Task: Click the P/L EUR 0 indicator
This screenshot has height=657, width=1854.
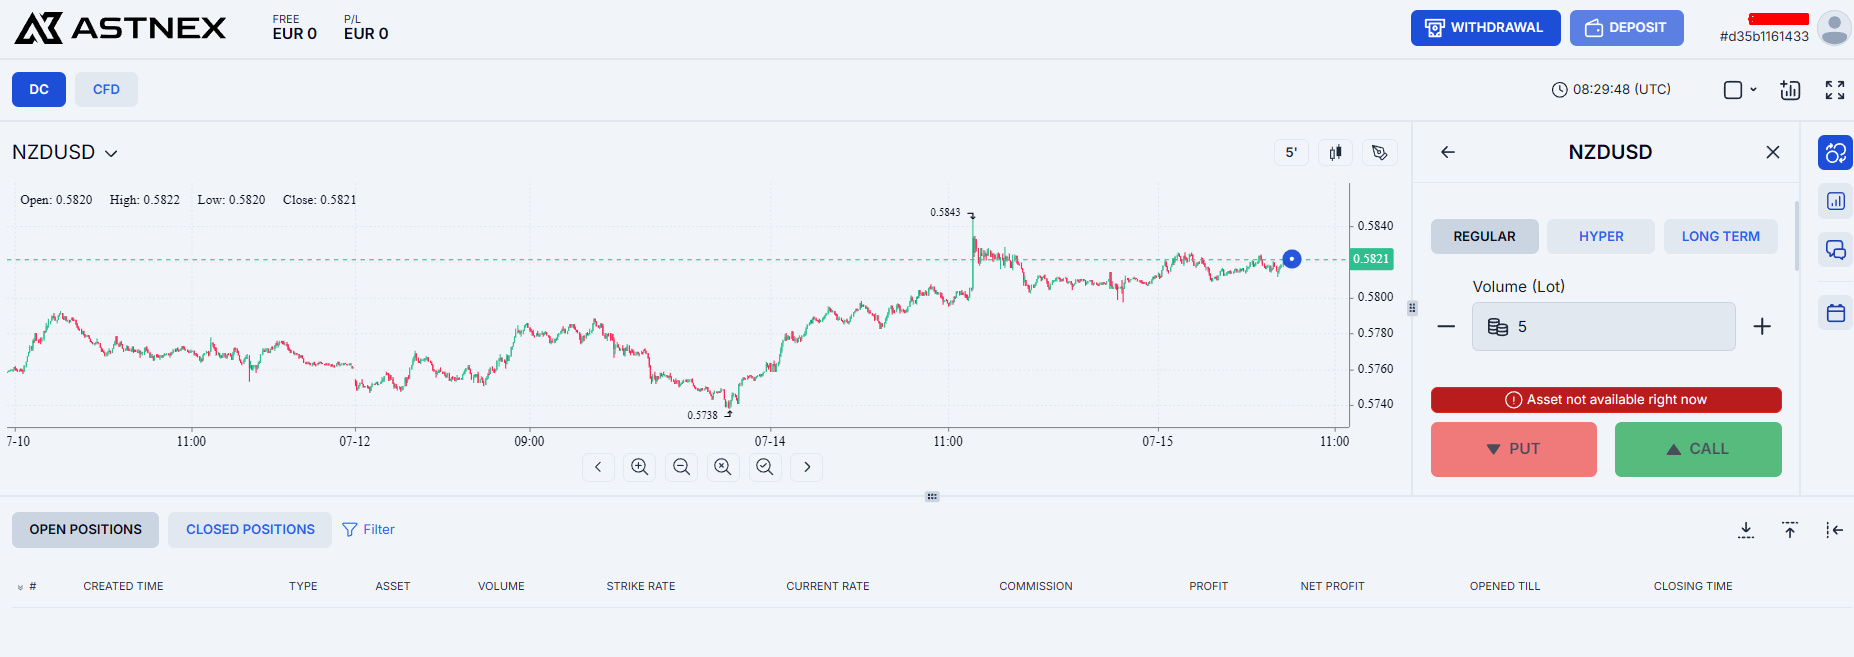Action: [x=366, y=28]
